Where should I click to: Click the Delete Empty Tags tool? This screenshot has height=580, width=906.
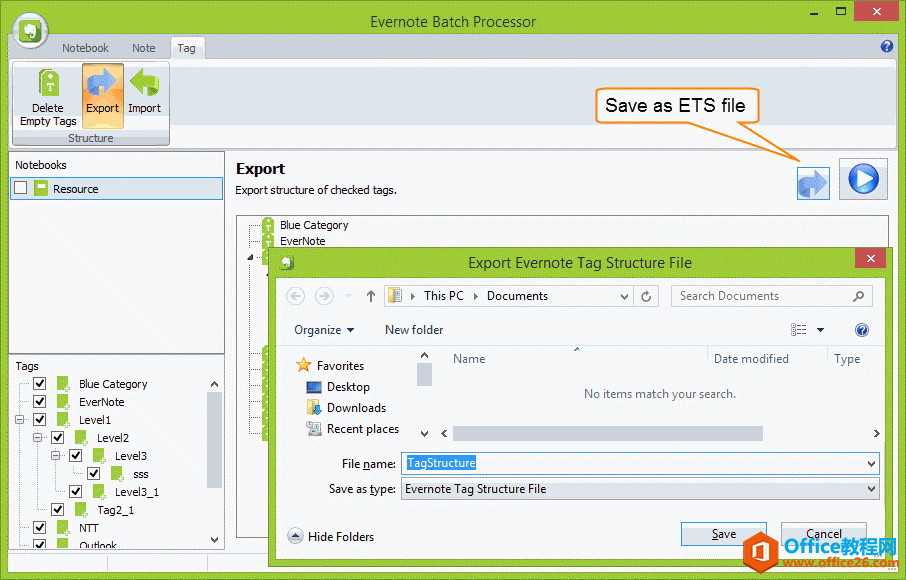[x=47, y=95]
